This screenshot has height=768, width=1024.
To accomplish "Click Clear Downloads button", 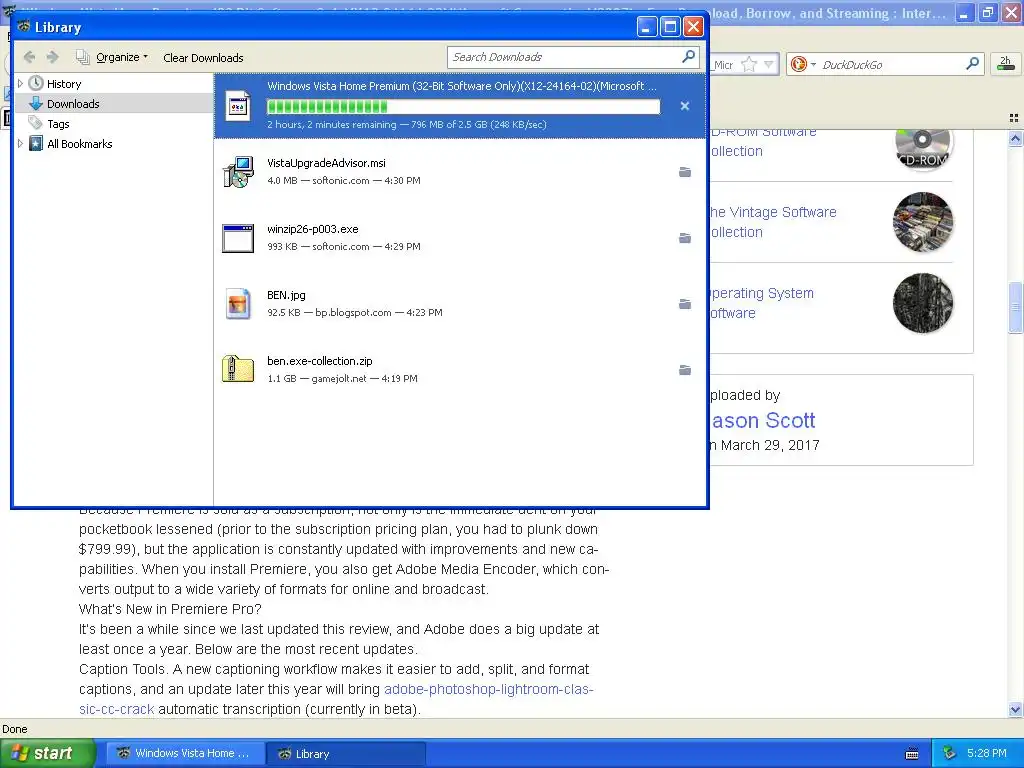I will (x=203, y=58).
